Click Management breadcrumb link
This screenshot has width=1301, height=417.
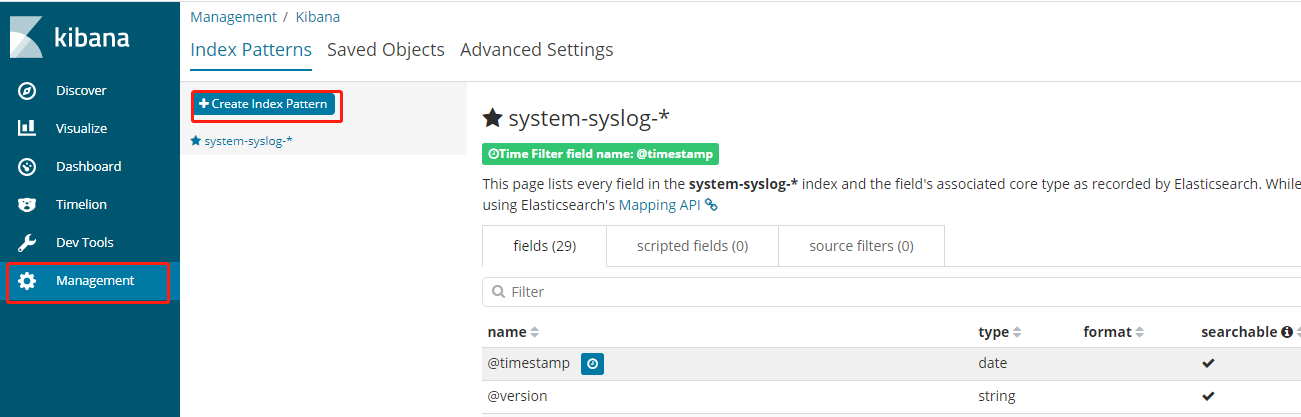pyautogui.click(x=233, y=17)
